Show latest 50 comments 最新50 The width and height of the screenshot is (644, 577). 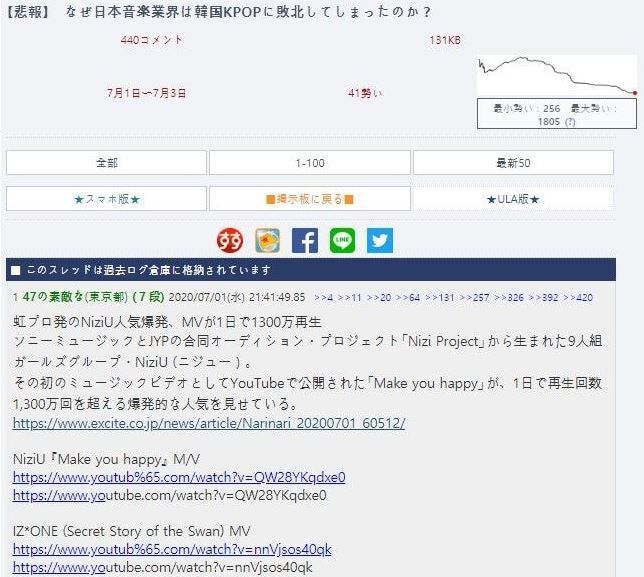pyautogui.click(x=513, y=163)
